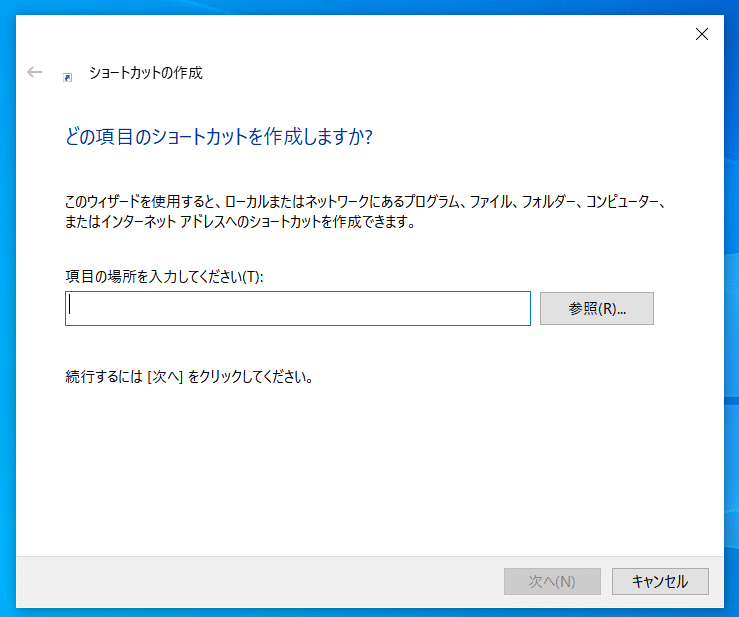Click the heading どの項目のショートカットを作成しますか?
Screen dimensions: 739x617
219,137
